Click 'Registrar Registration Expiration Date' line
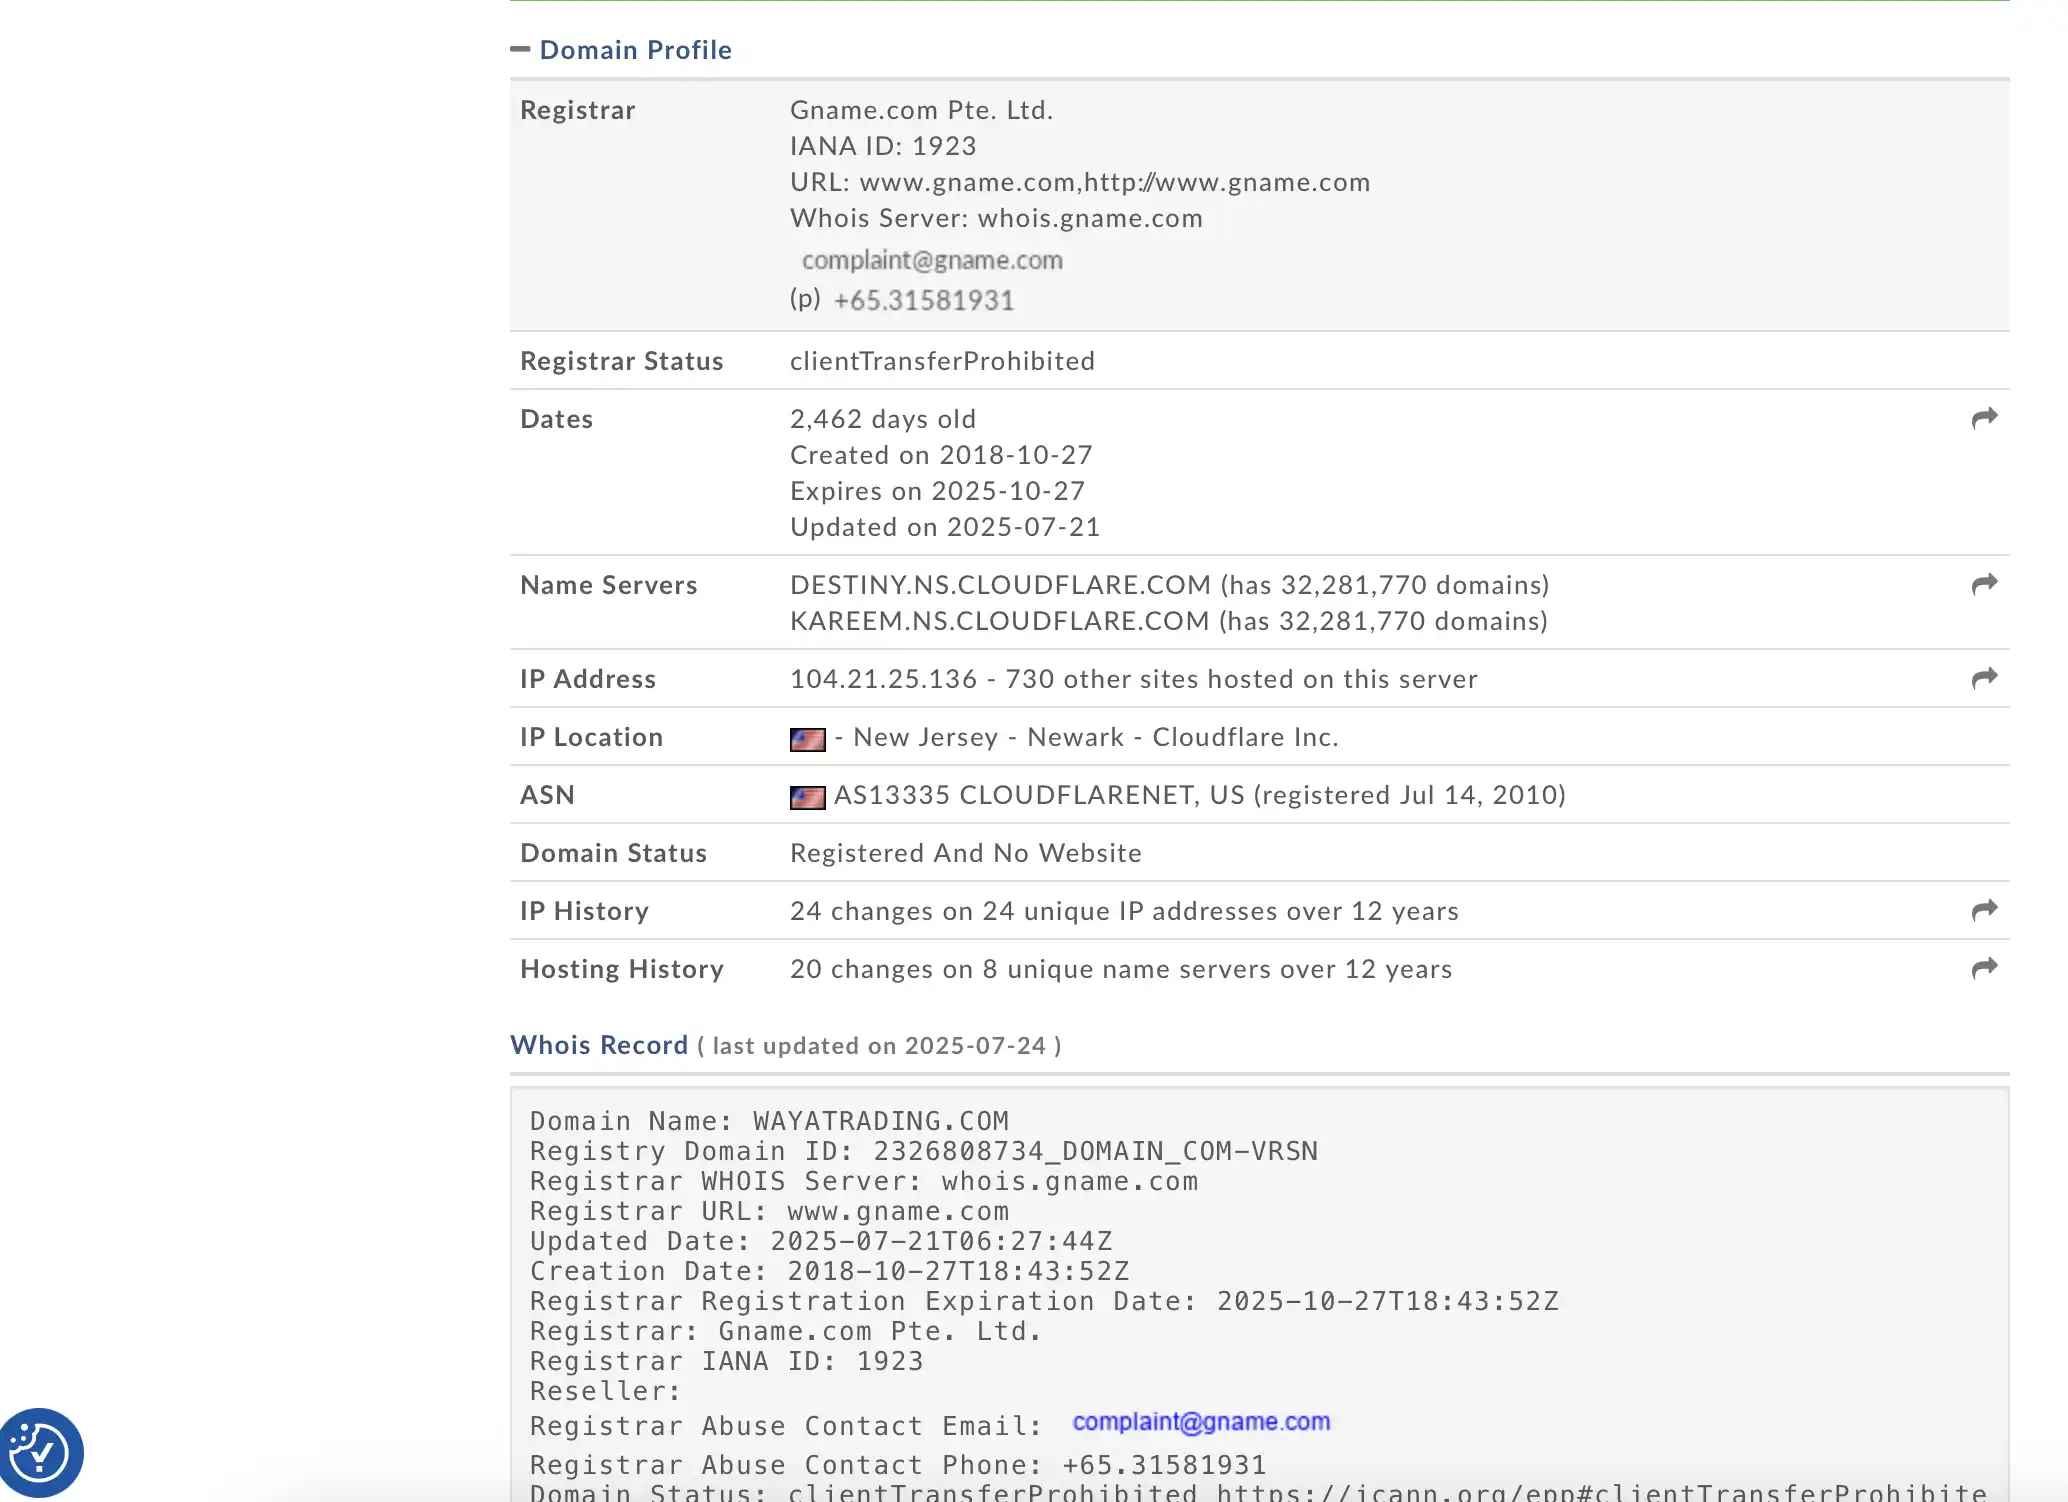 coord(1044,1301)
